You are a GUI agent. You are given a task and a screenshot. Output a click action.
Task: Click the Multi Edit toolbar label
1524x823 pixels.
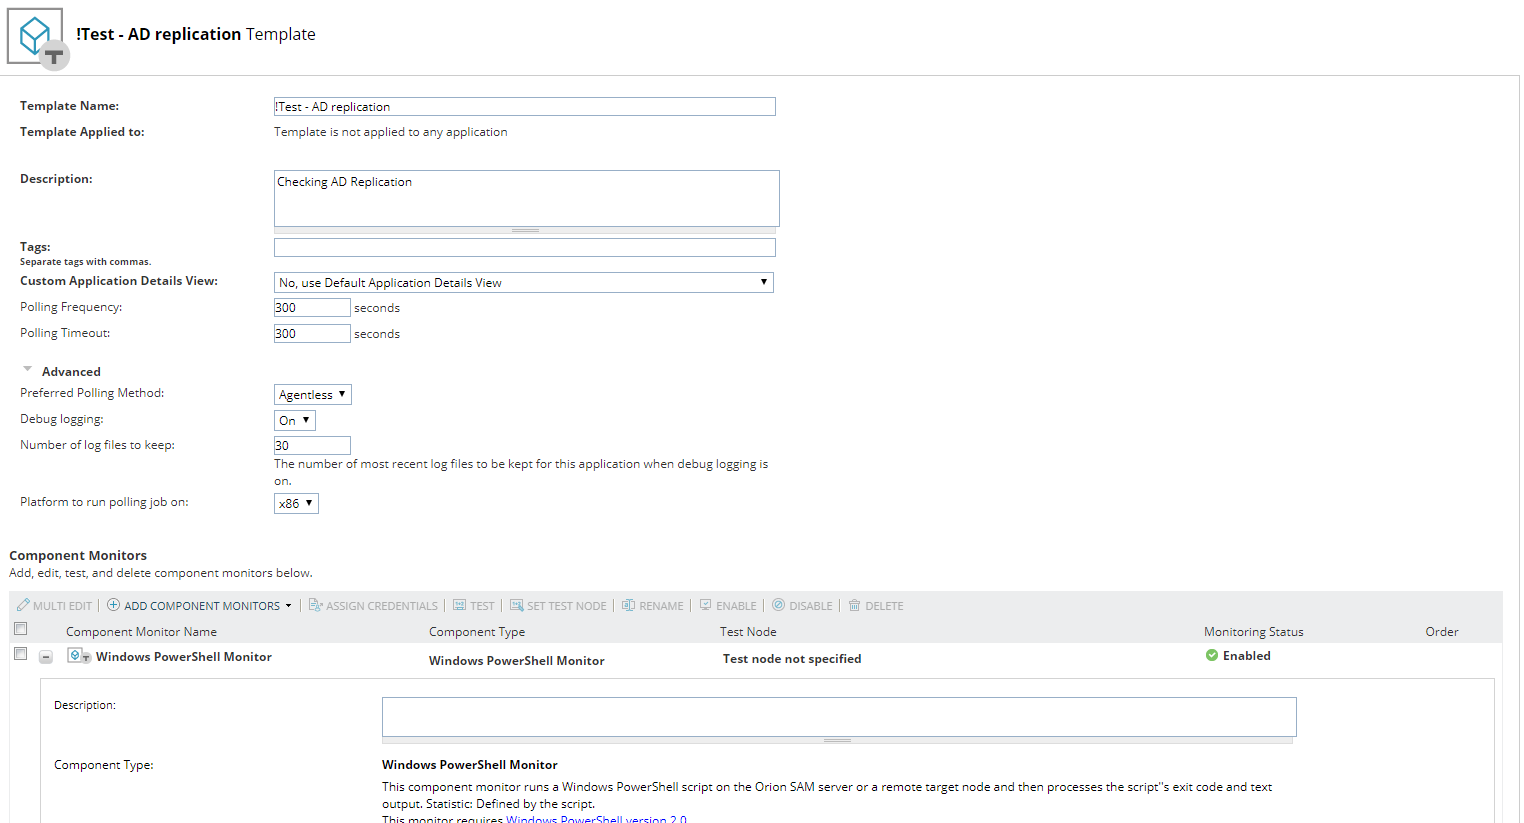coord(62,606)
